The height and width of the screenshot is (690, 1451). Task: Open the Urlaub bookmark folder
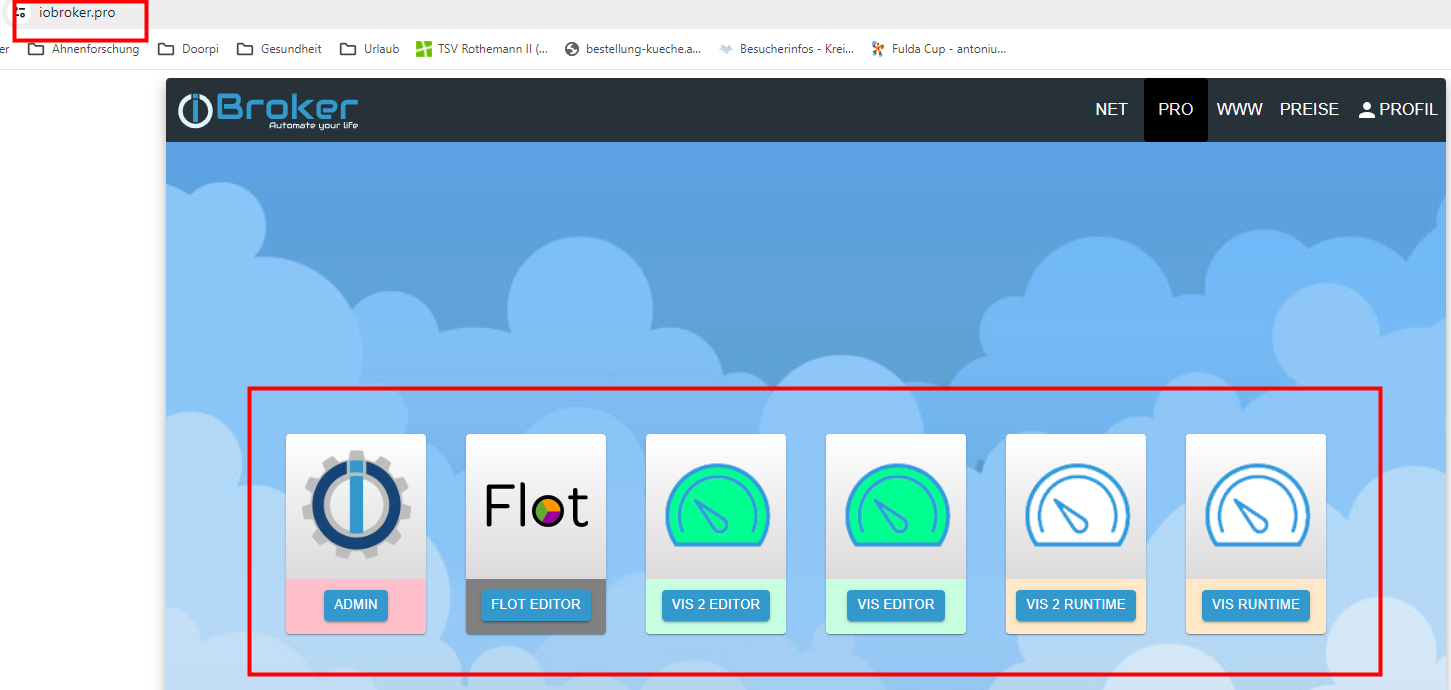369,49
